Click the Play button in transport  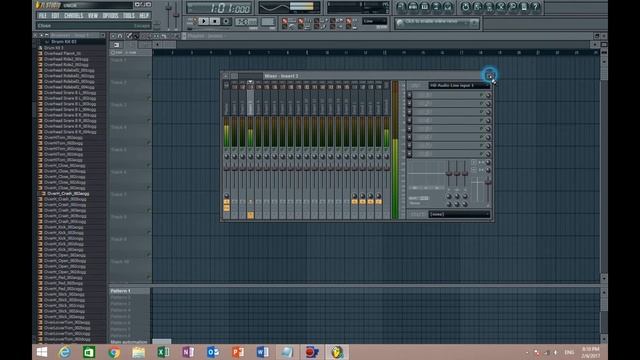click(x=203, y=21)
